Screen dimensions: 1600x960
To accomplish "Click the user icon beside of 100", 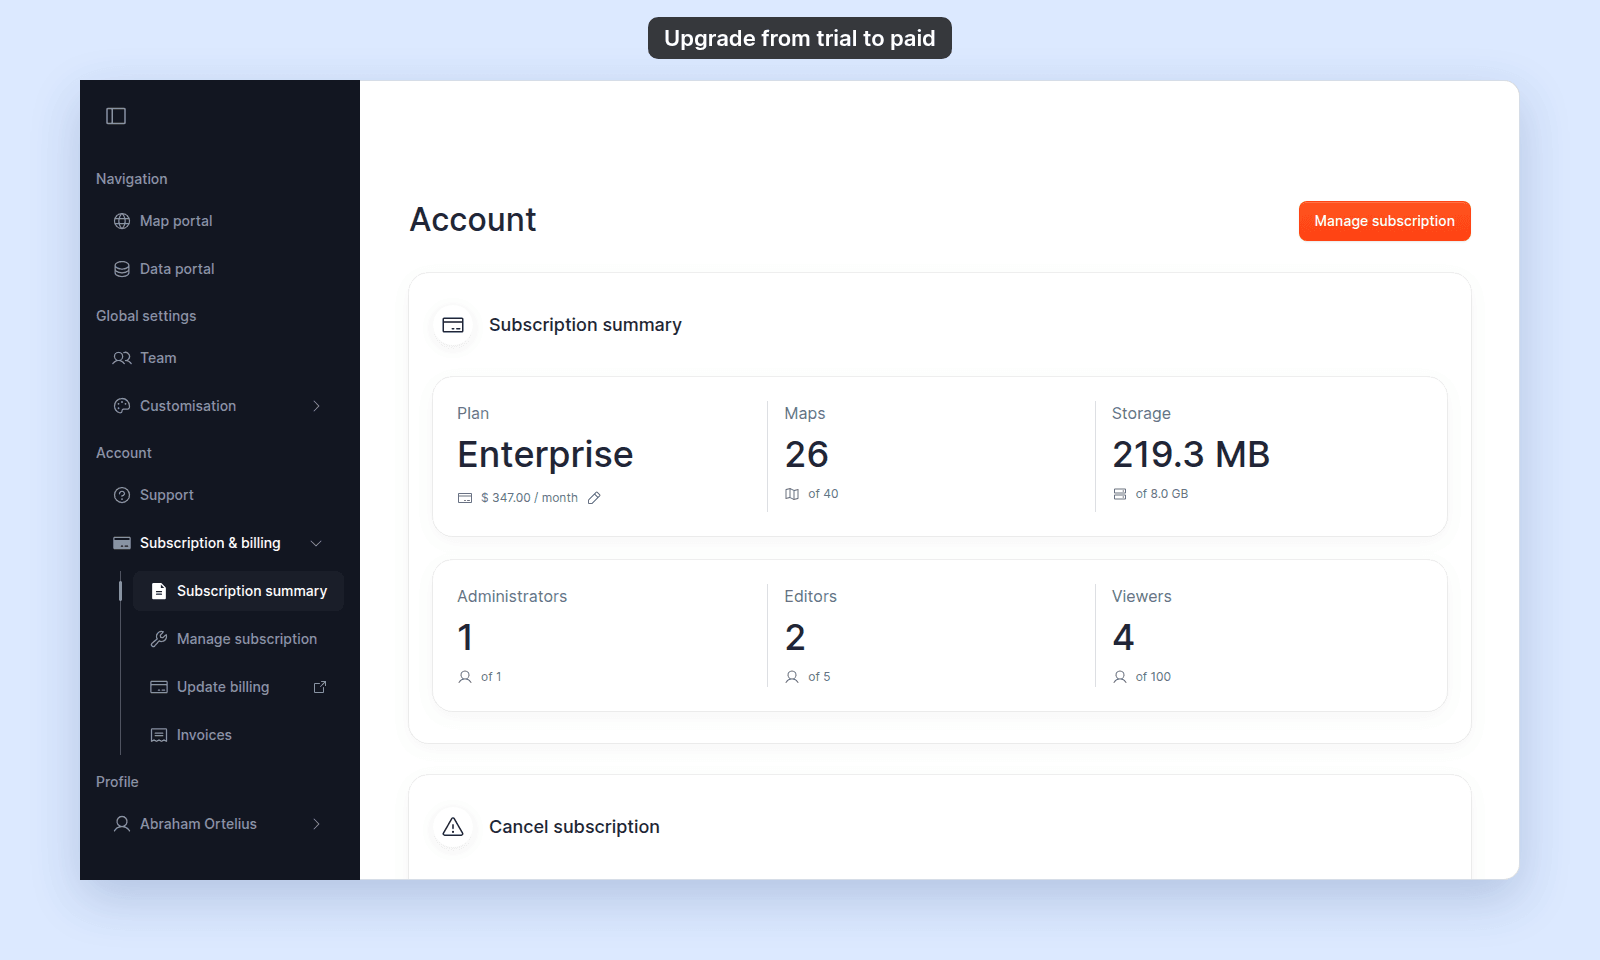I will tap(1120, 677).
